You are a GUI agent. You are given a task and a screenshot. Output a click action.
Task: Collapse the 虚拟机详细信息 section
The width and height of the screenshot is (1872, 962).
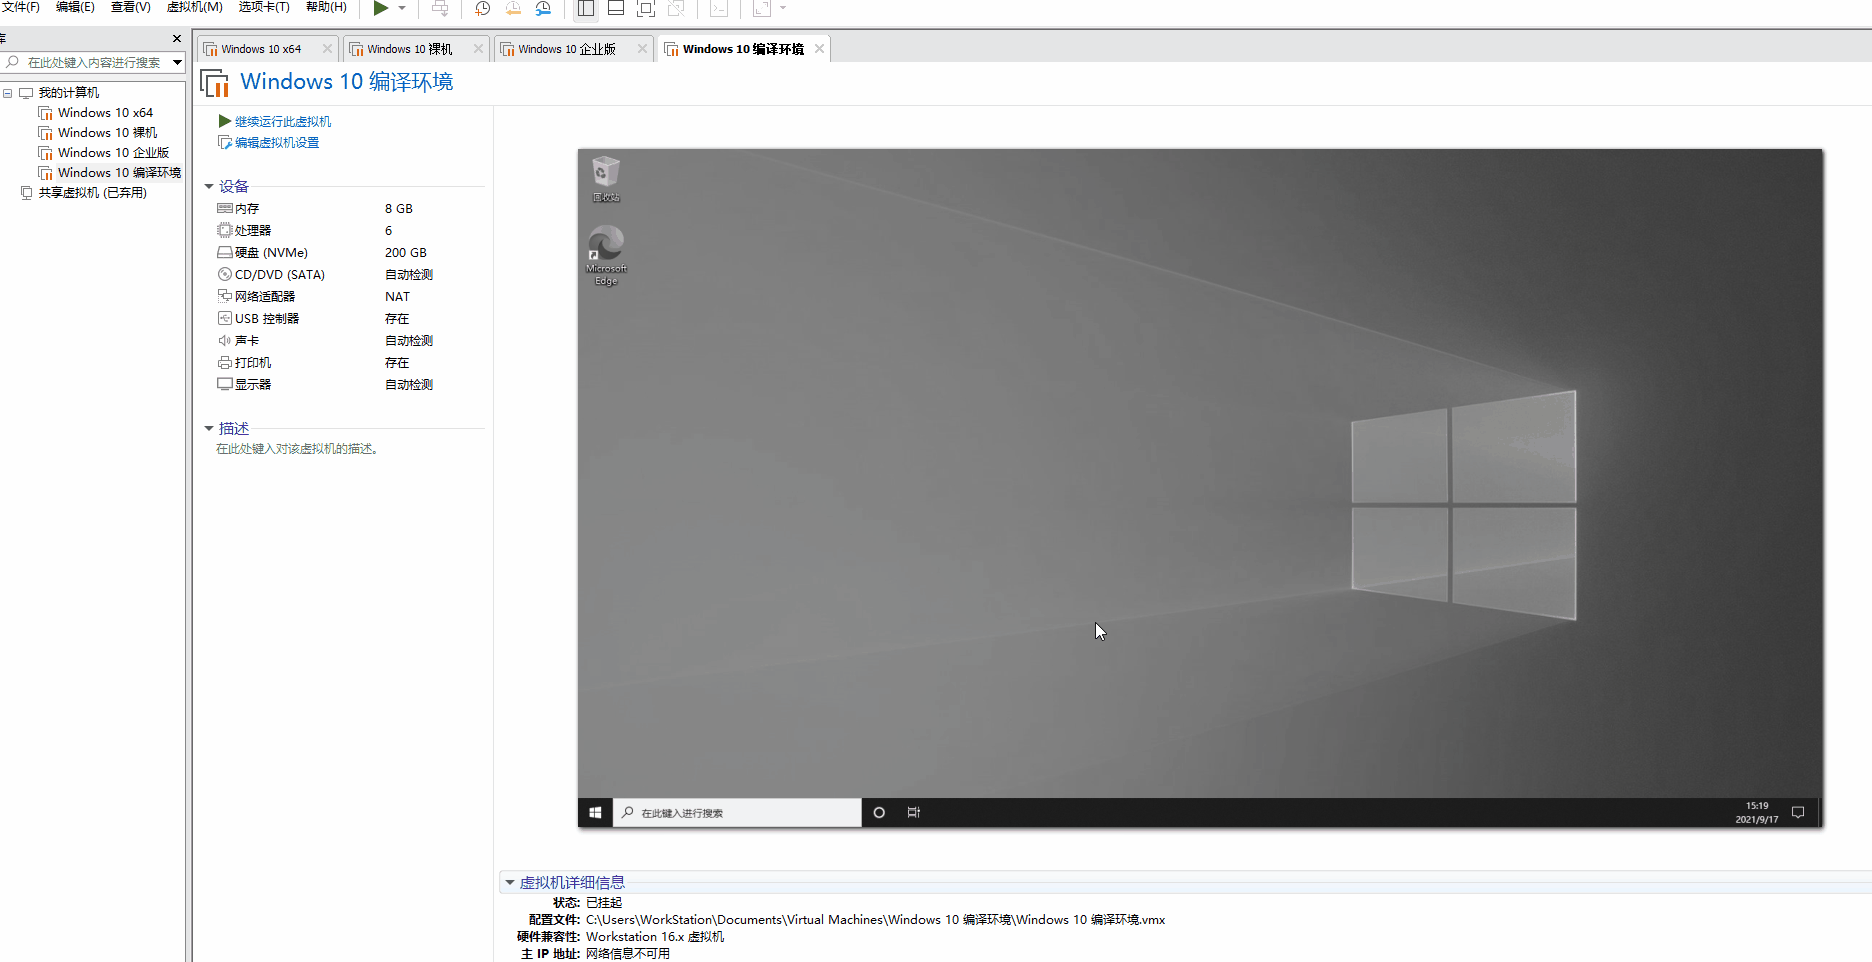point(510,883)
